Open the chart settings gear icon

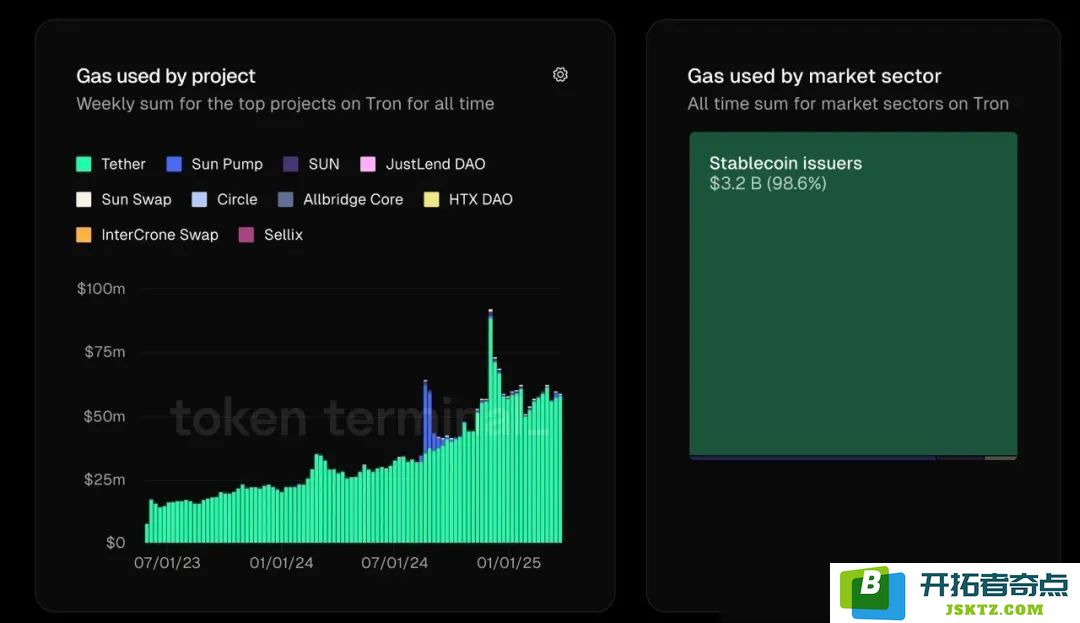pyautogui.click(x=560, y=74)
